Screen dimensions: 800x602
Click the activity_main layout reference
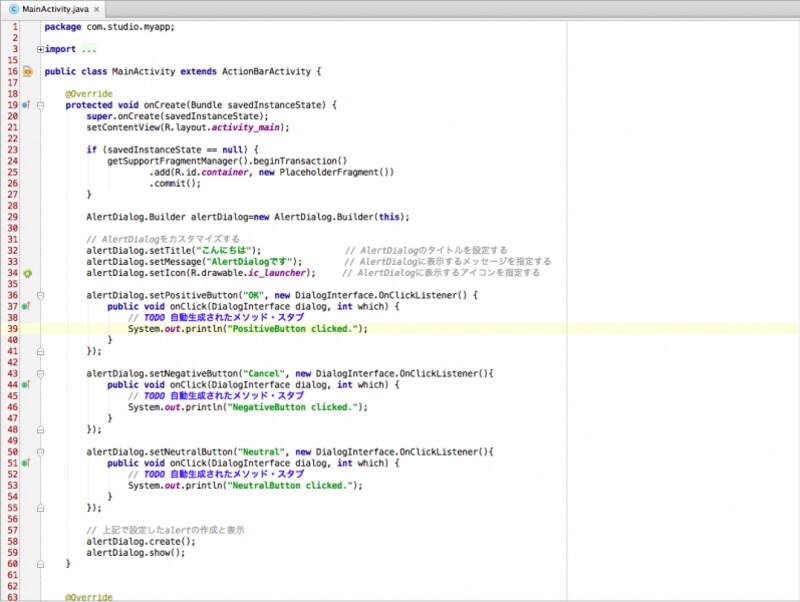[x=246, y=127]
